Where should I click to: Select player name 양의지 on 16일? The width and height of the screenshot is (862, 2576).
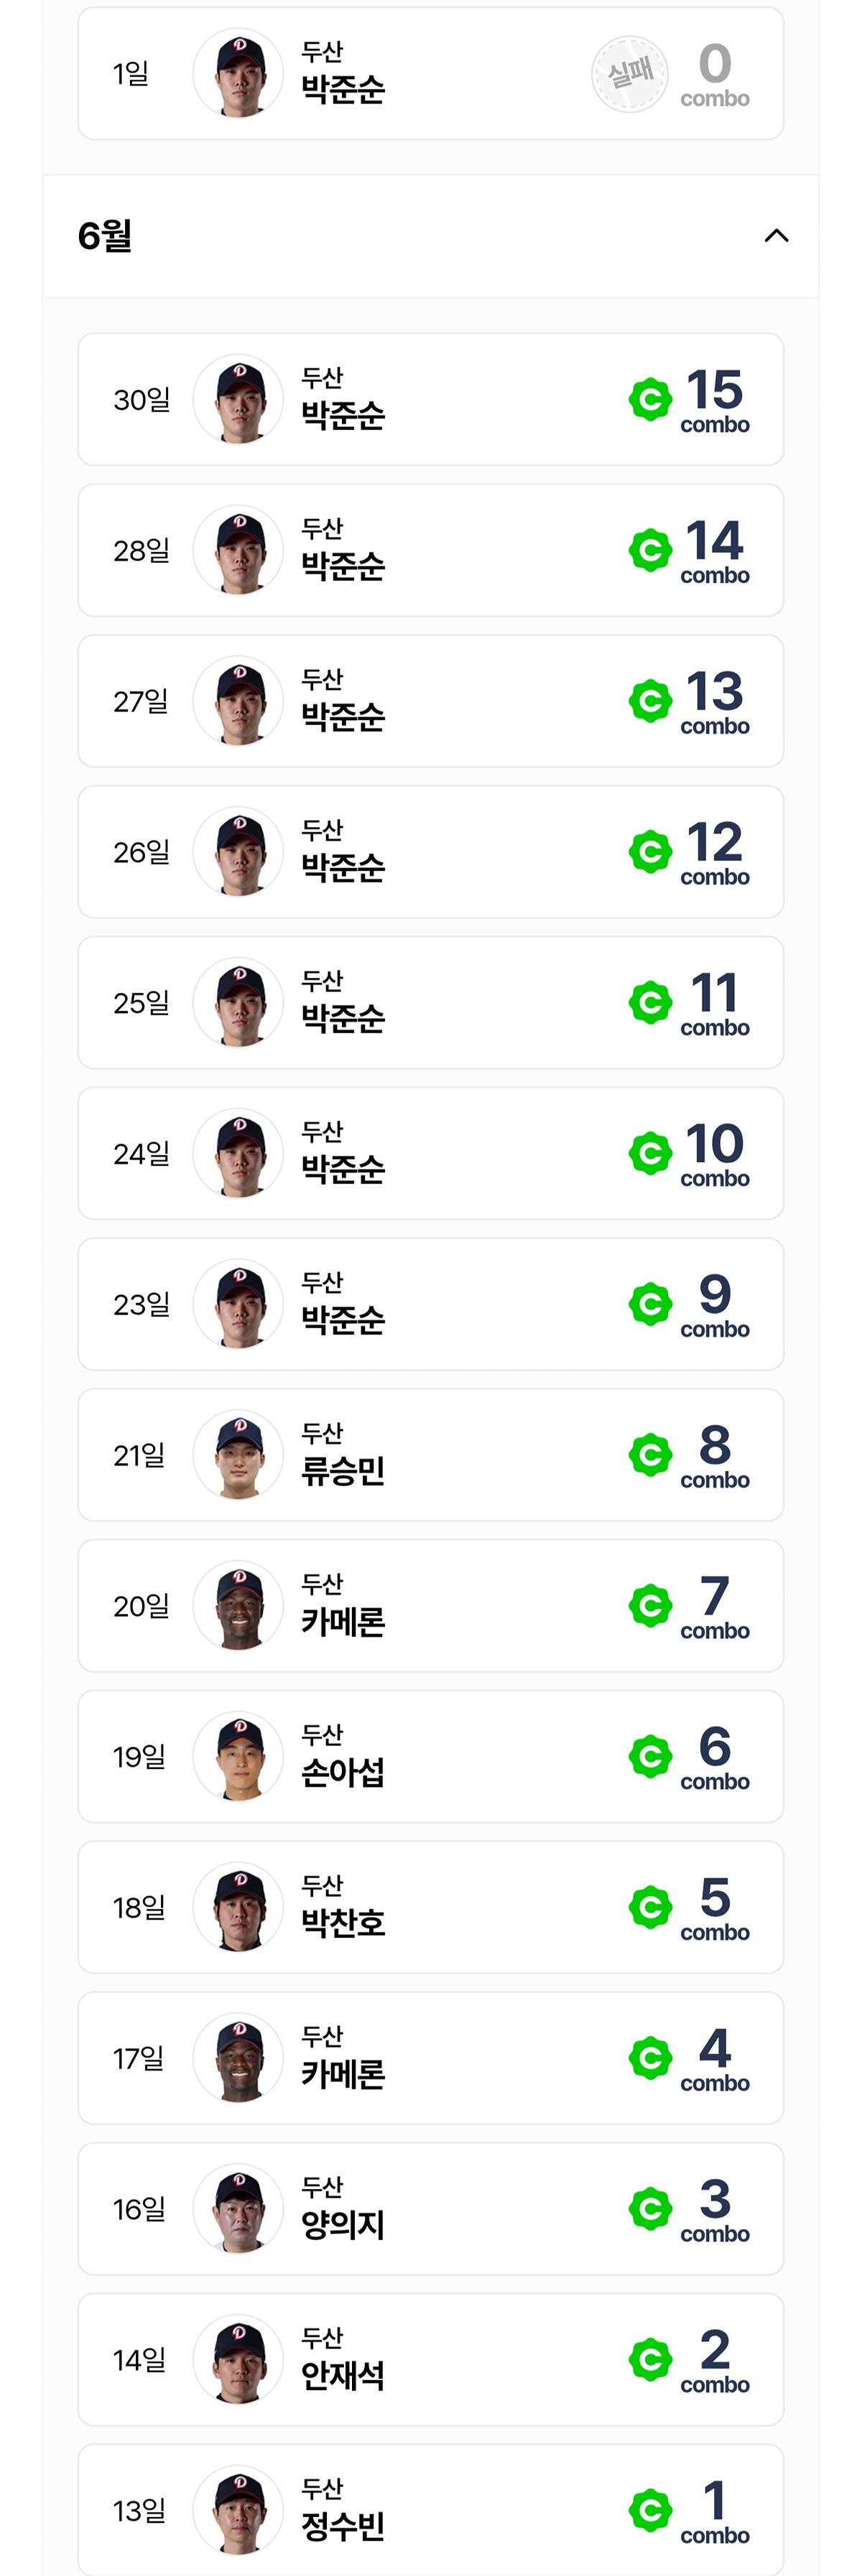pos(343,2225)
